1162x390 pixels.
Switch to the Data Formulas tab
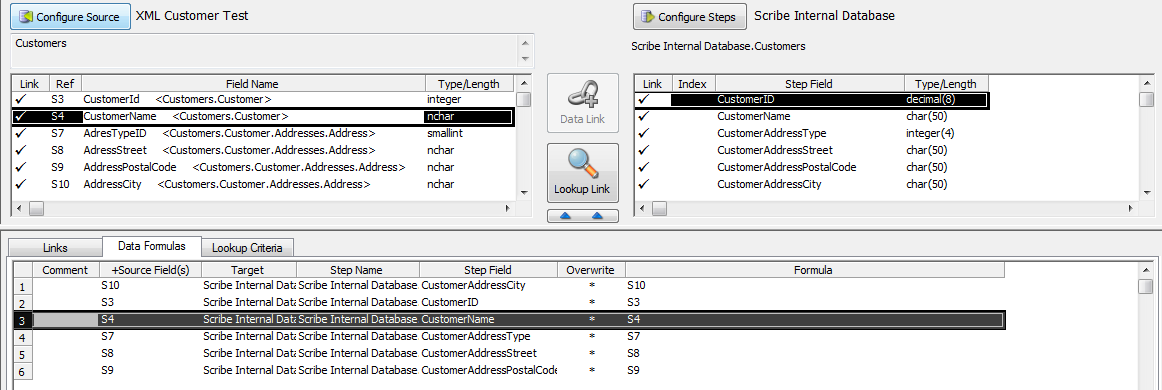point(151,246)
